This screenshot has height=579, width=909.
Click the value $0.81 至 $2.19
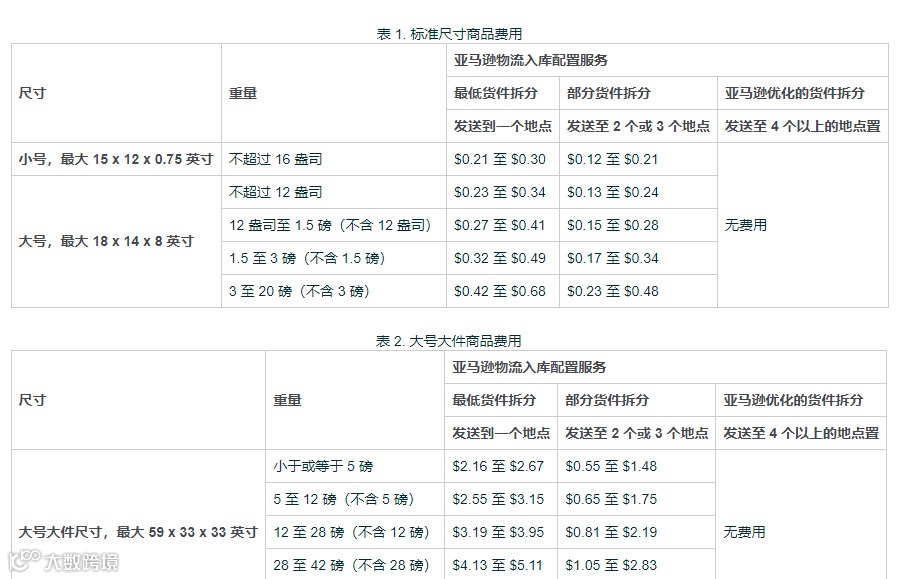pos(611,533)
